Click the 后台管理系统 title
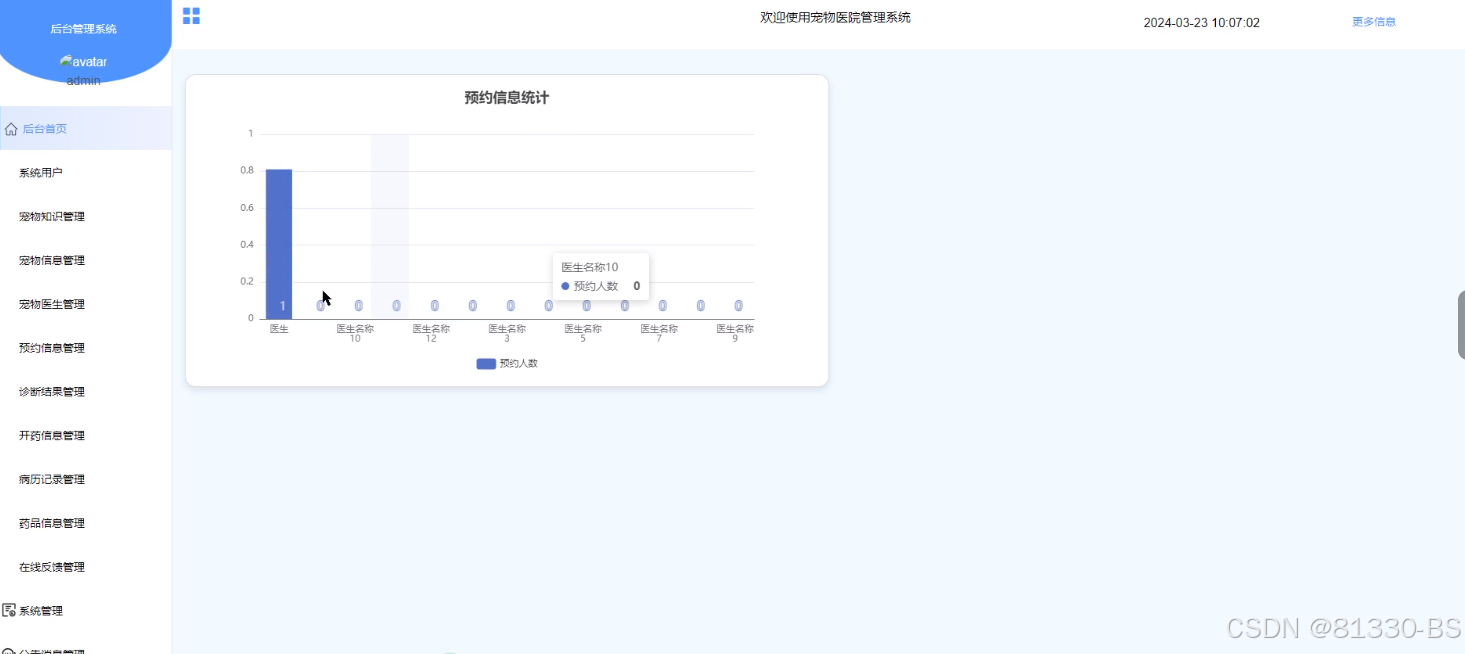The height and width of the screenshot is (654, 1465). [84, 29]
